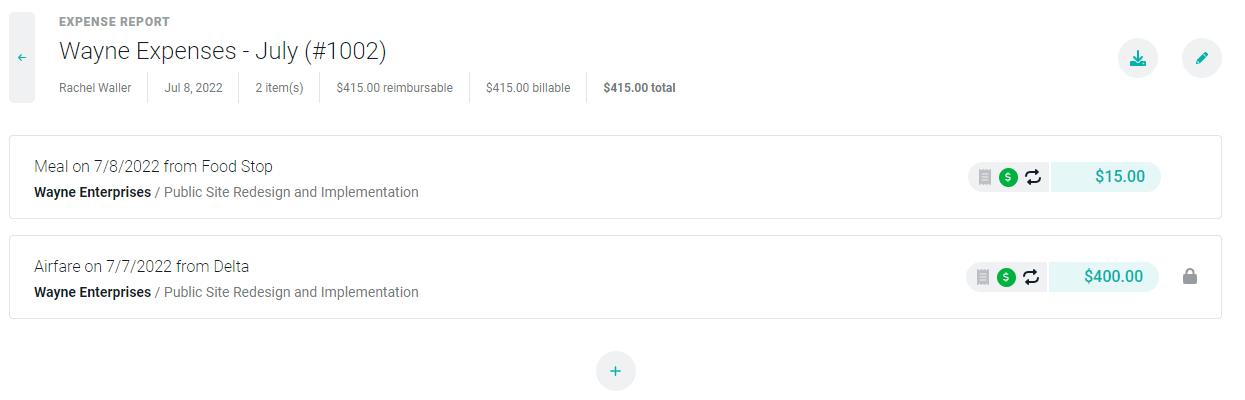Download the expense report
Image resolution: width=1245 pixels, height=400 pixels.
pos(1137,58)
